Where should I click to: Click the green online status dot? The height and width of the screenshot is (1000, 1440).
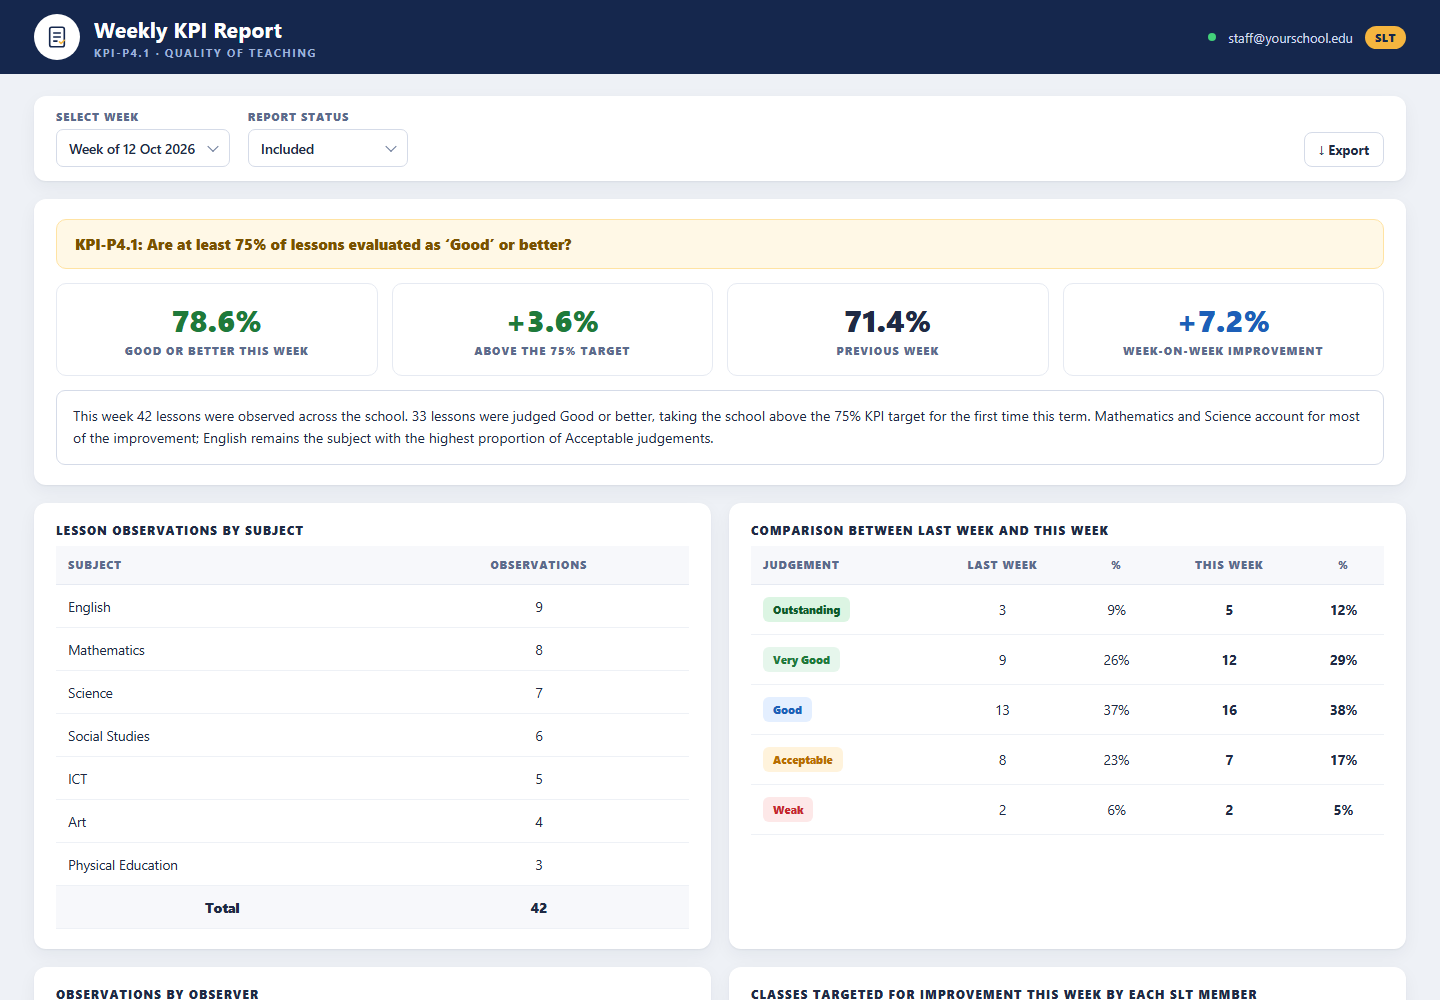click(x=1212, y=38)
